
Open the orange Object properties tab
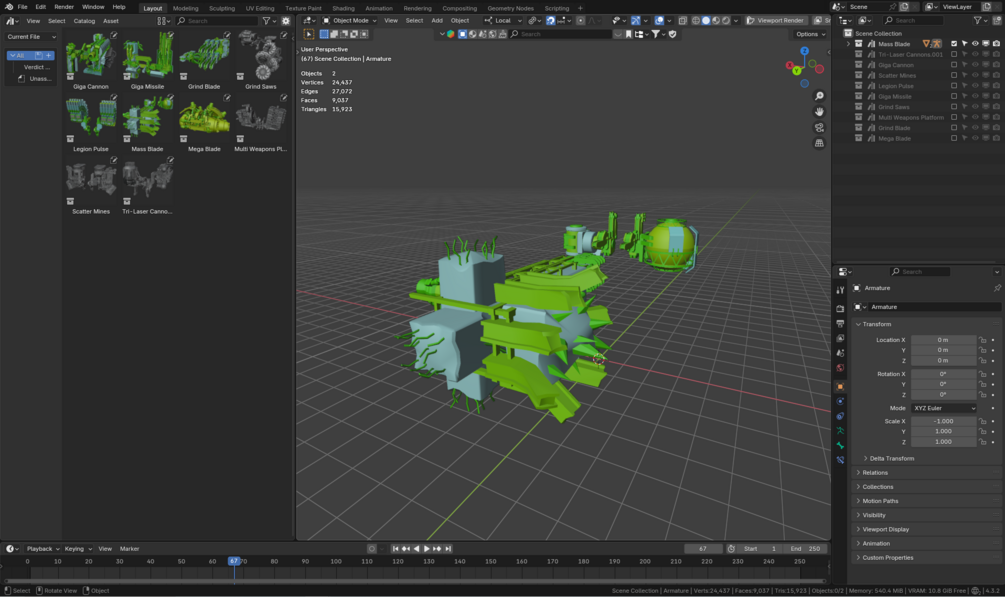[x=840, y=386]
